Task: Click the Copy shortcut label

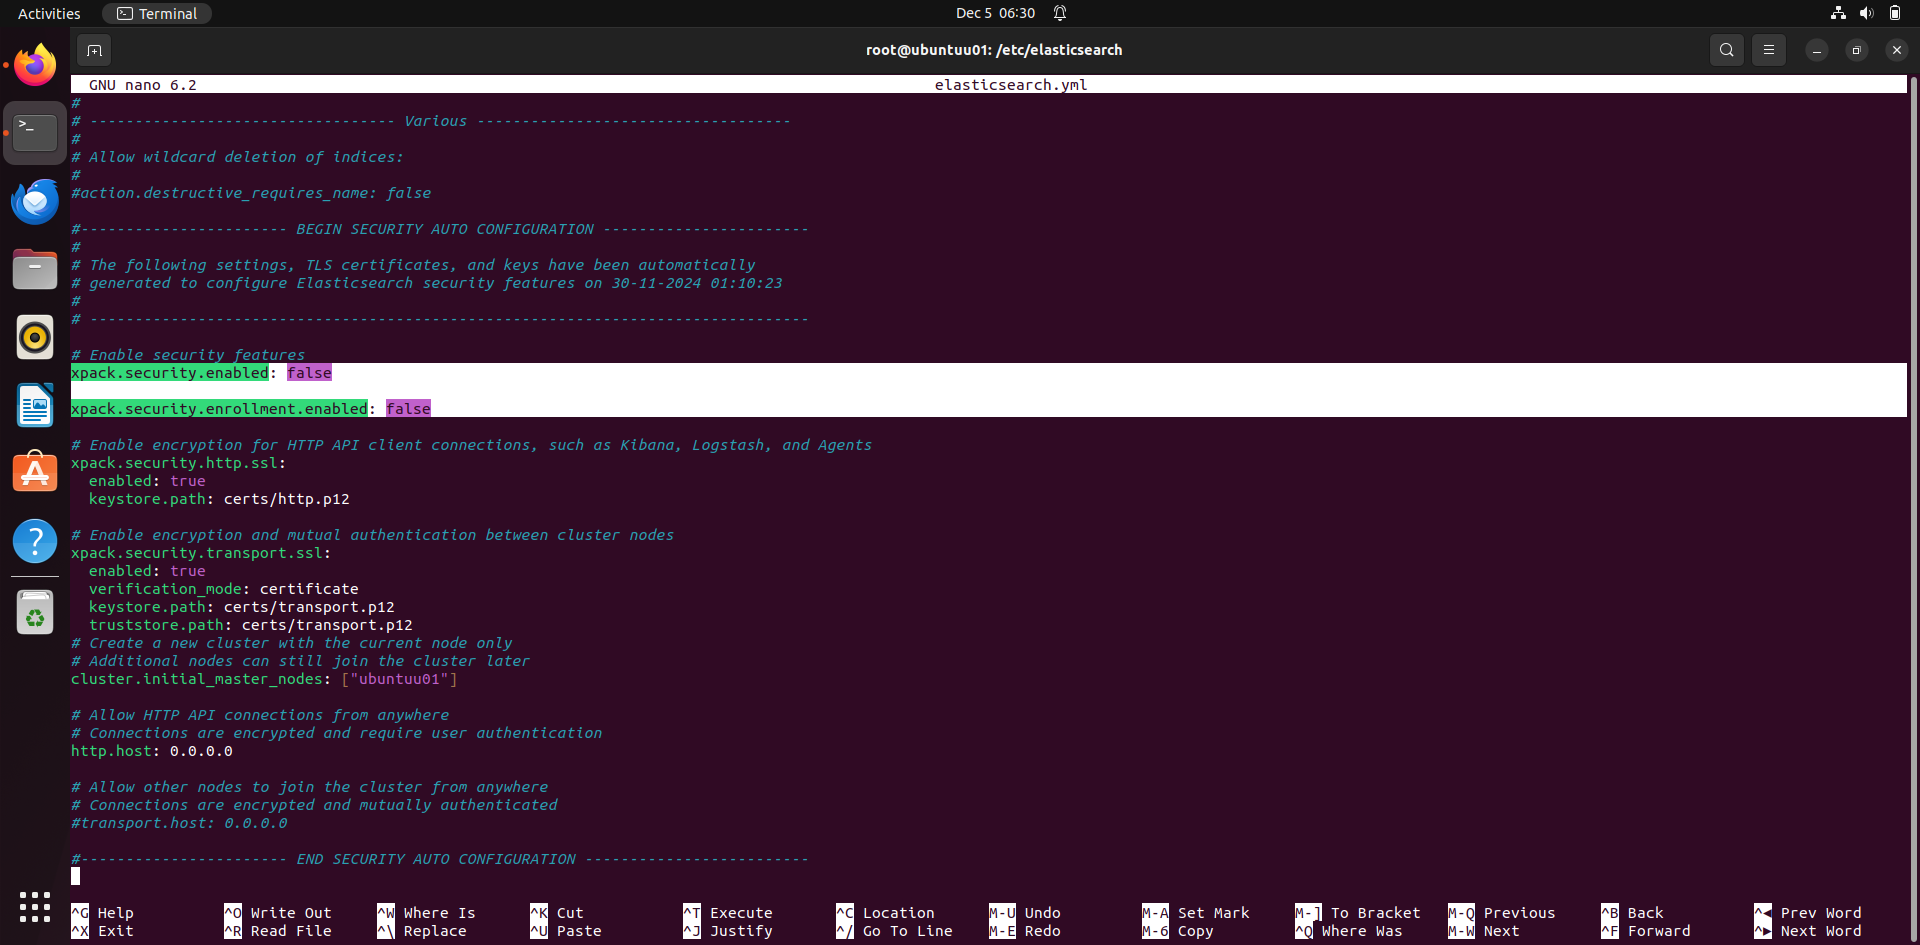Action: coord(1195,931)
